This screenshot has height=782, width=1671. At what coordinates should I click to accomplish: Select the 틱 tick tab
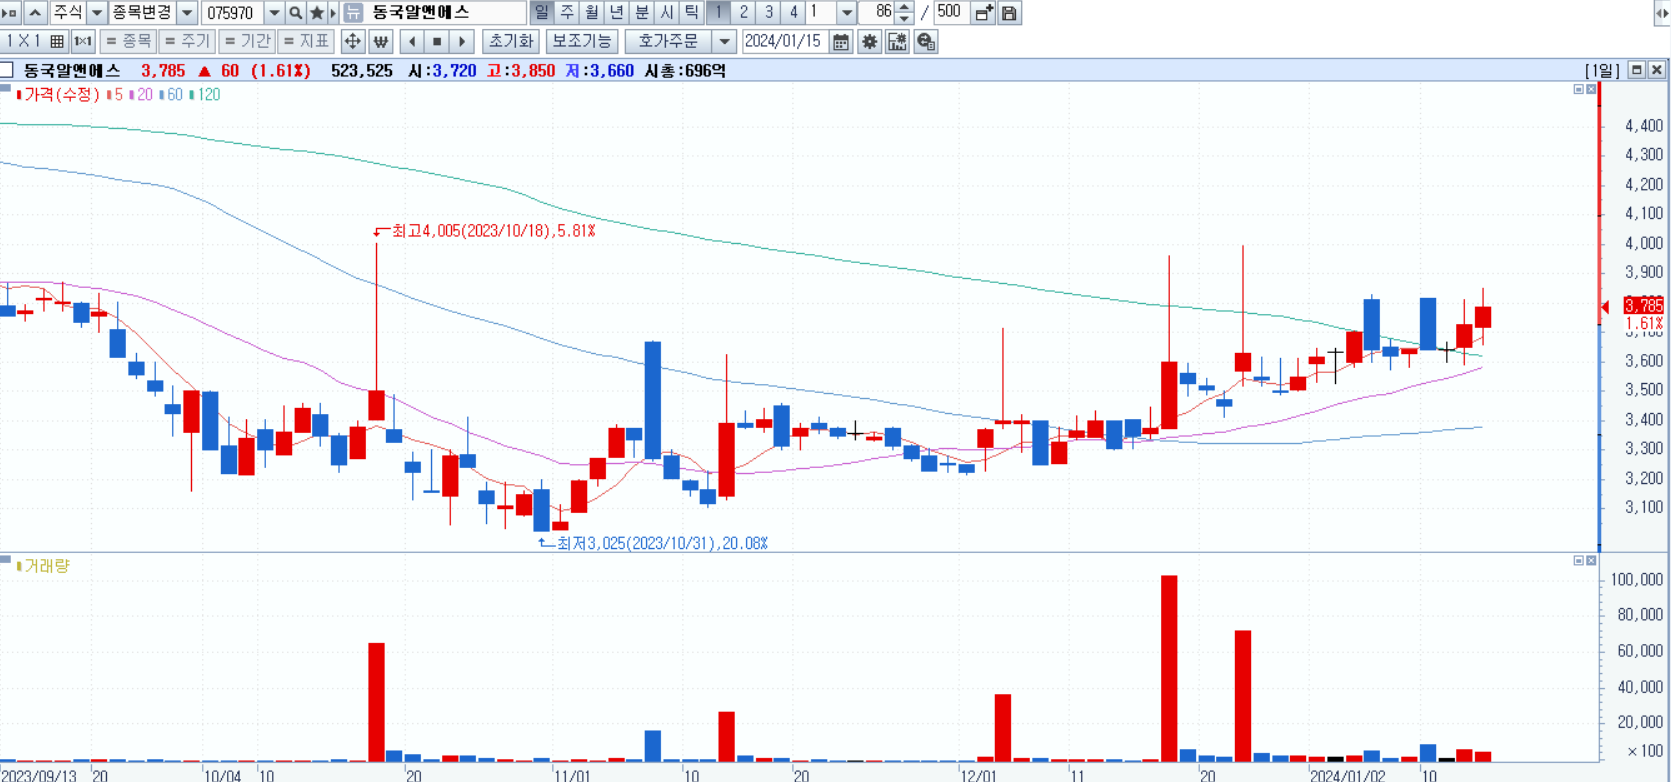tap(692, 13)
